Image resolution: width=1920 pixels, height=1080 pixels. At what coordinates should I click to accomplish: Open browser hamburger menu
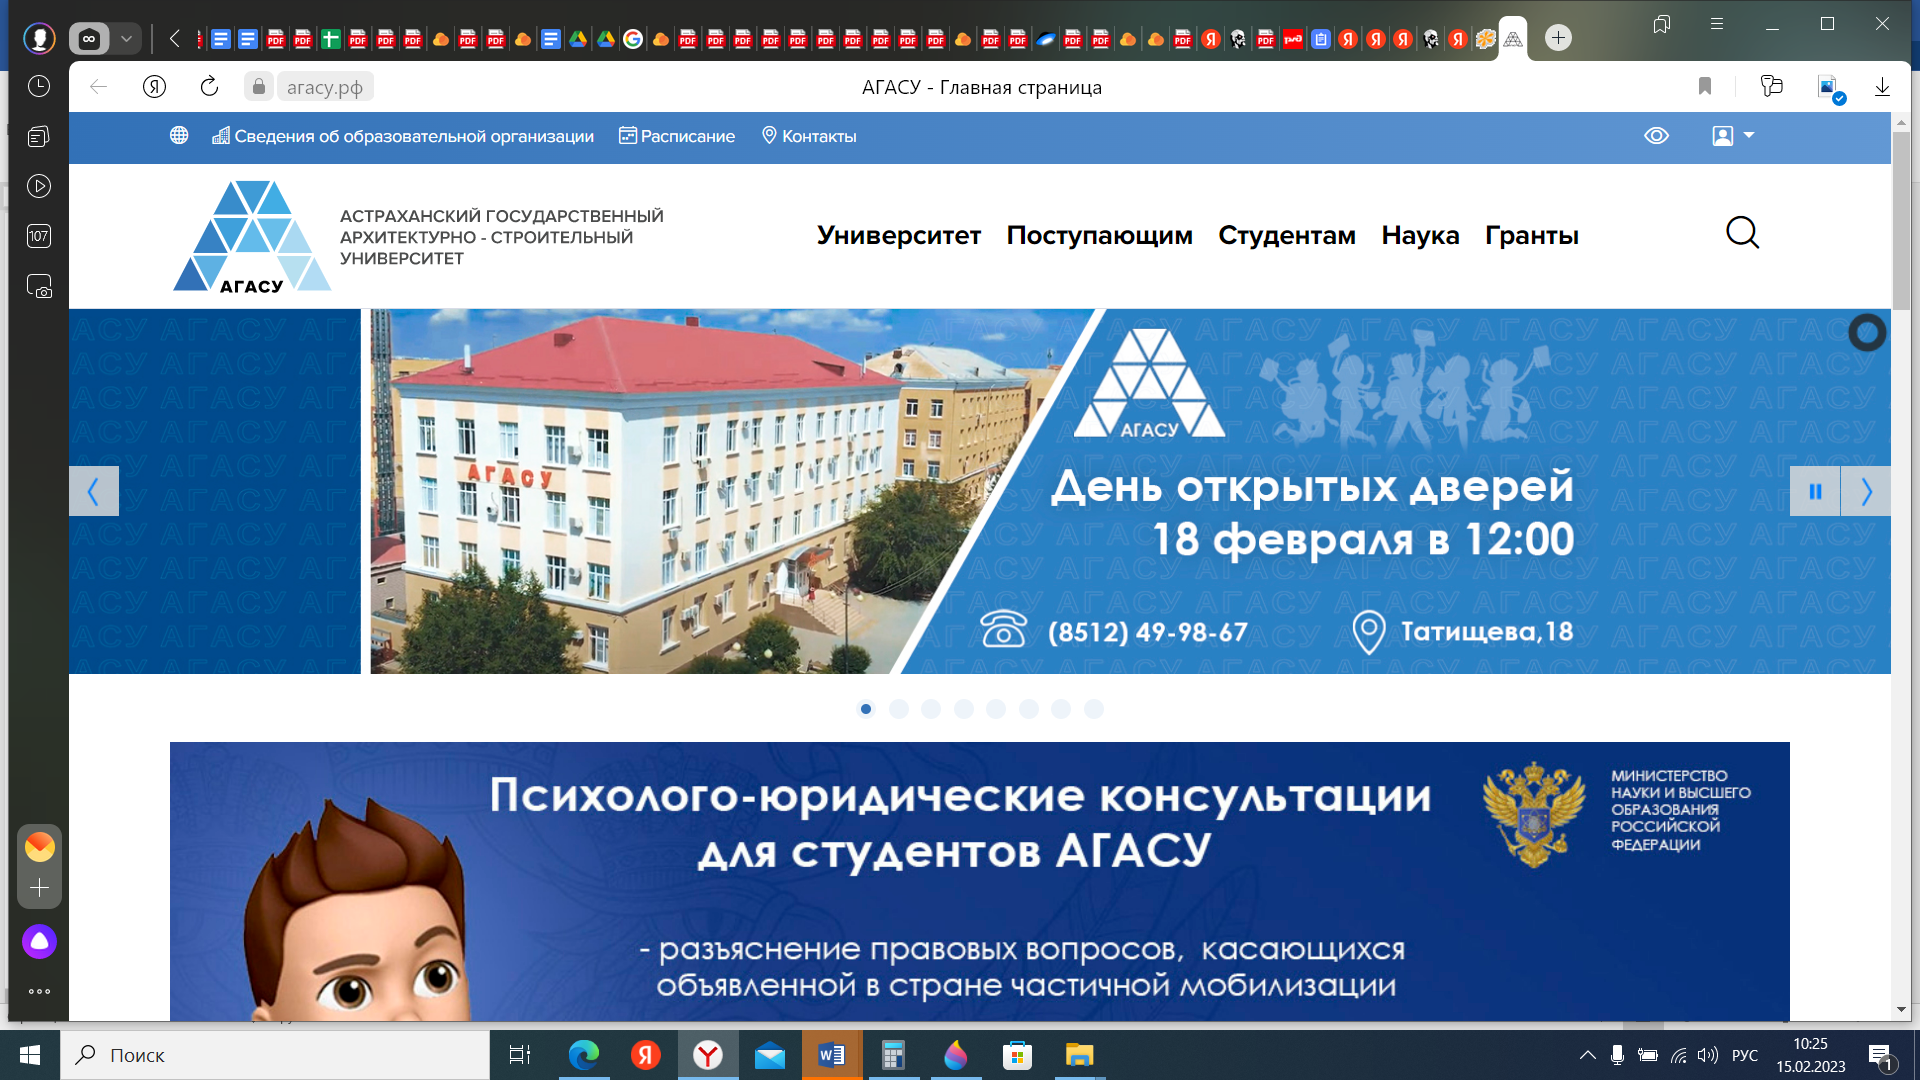pyautogui.click(x=1717, y=24)
